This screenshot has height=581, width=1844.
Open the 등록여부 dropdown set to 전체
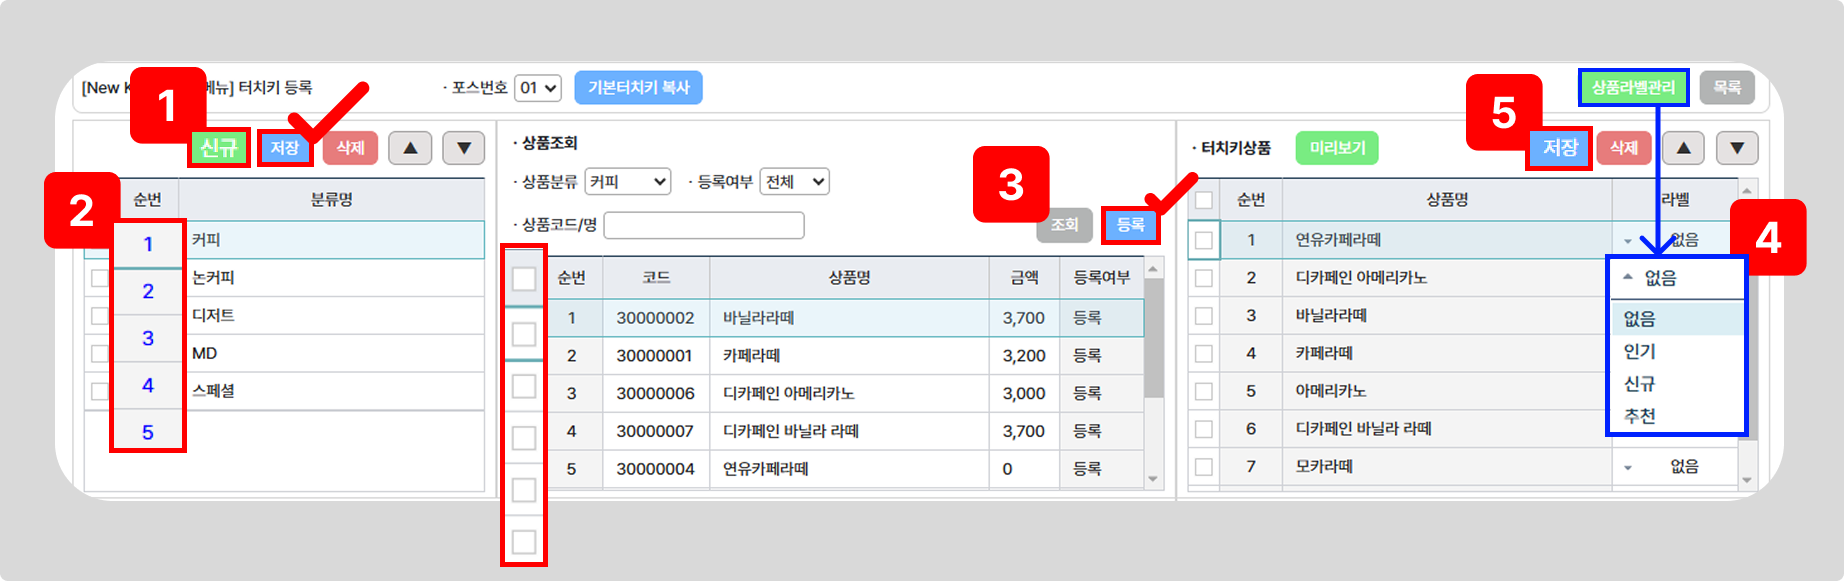pyautogui.click(x=794, y=182)
